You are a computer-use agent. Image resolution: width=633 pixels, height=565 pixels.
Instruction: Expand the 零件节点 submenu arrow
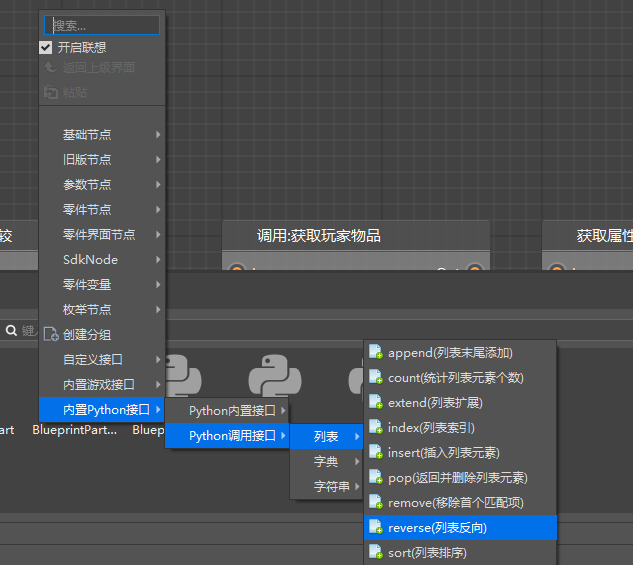158,209
